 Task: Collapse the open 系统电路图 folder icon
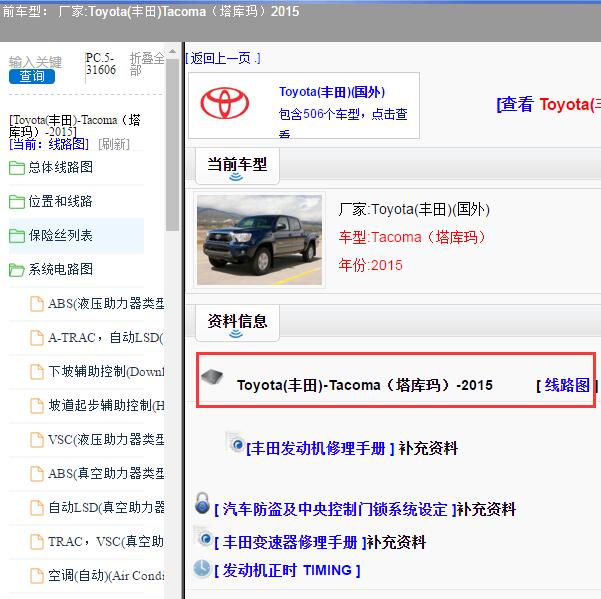tap(16, 270)
